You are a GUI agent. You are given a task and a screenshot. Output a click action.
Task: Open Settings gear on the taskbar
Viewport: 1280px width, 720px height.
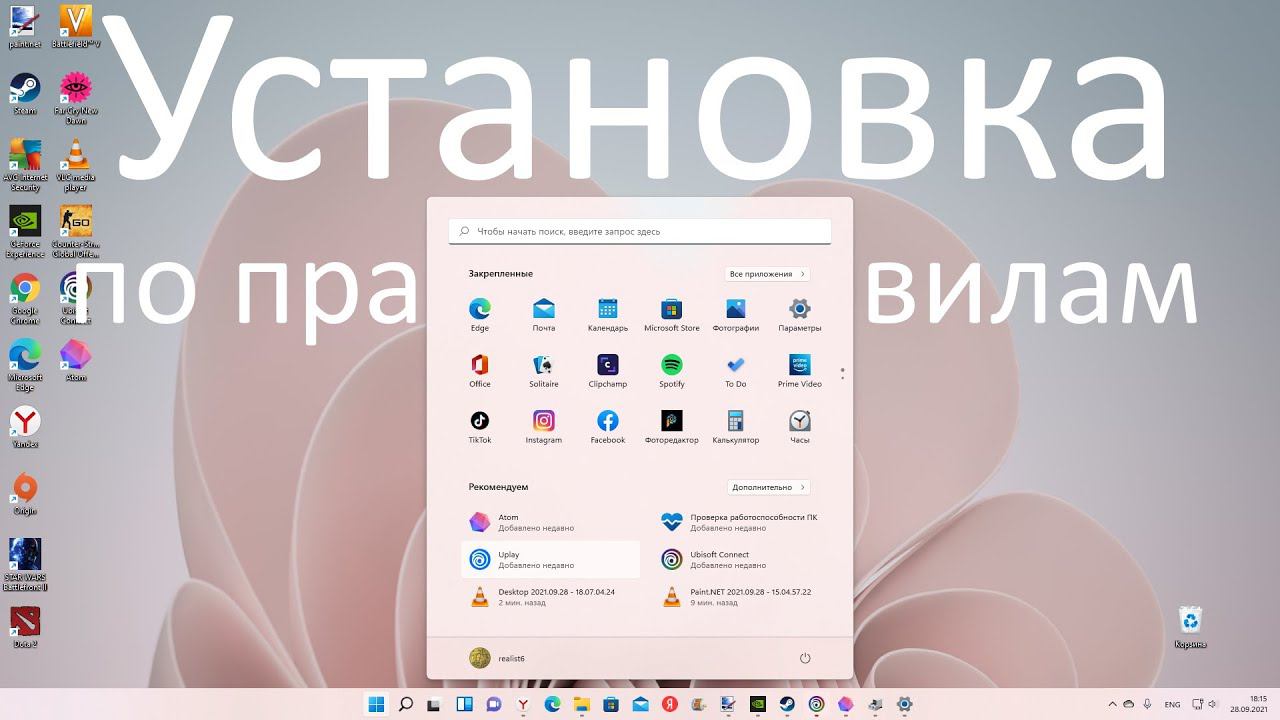(x=905, y=704)
